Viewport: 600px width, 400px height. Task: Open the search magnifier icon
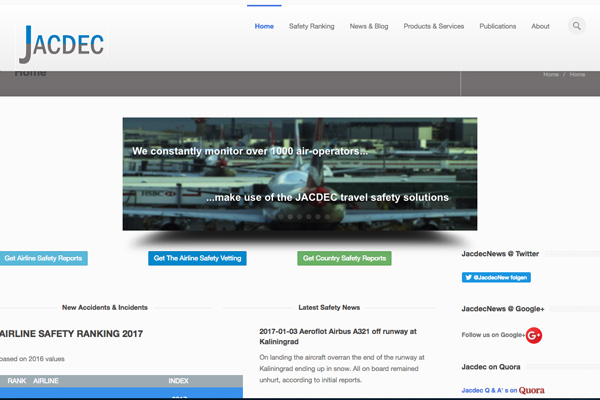pyautogui.click(x=577, y=26)
